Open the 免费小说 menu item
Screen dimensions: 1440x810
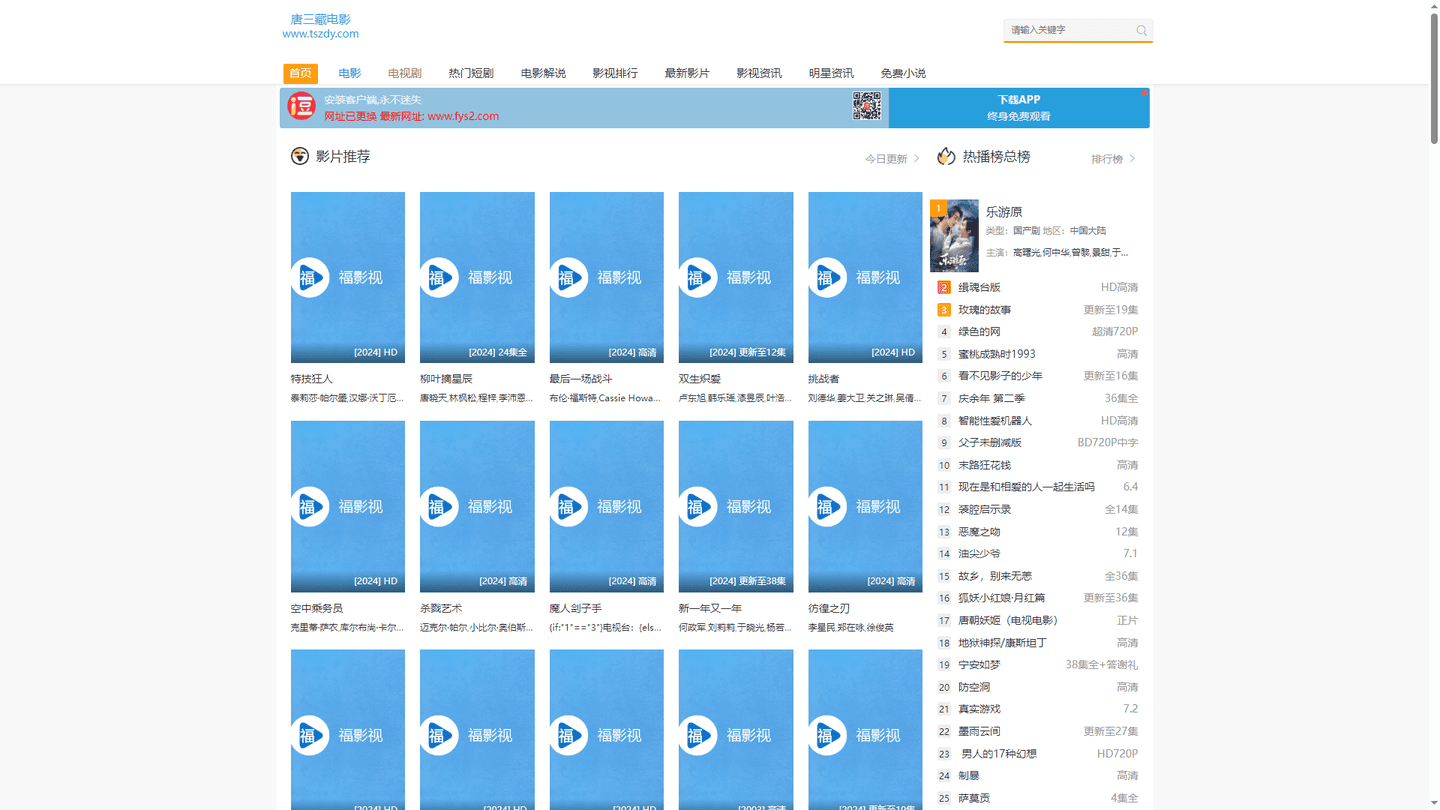click(903, 73)
